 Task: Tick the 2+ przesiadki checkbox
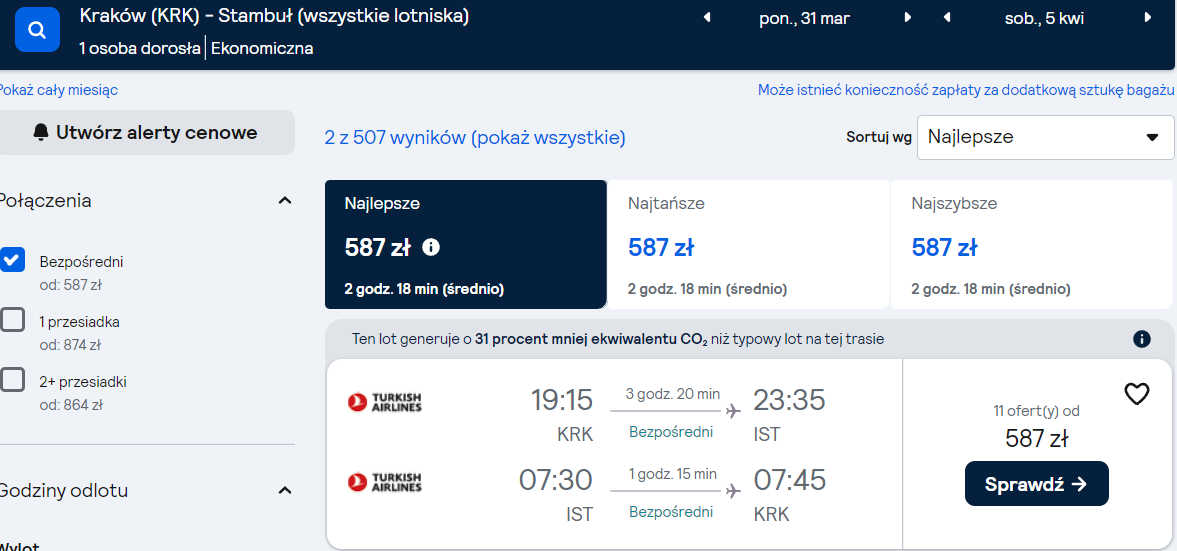pyautogui.click(x=12, y=379)
